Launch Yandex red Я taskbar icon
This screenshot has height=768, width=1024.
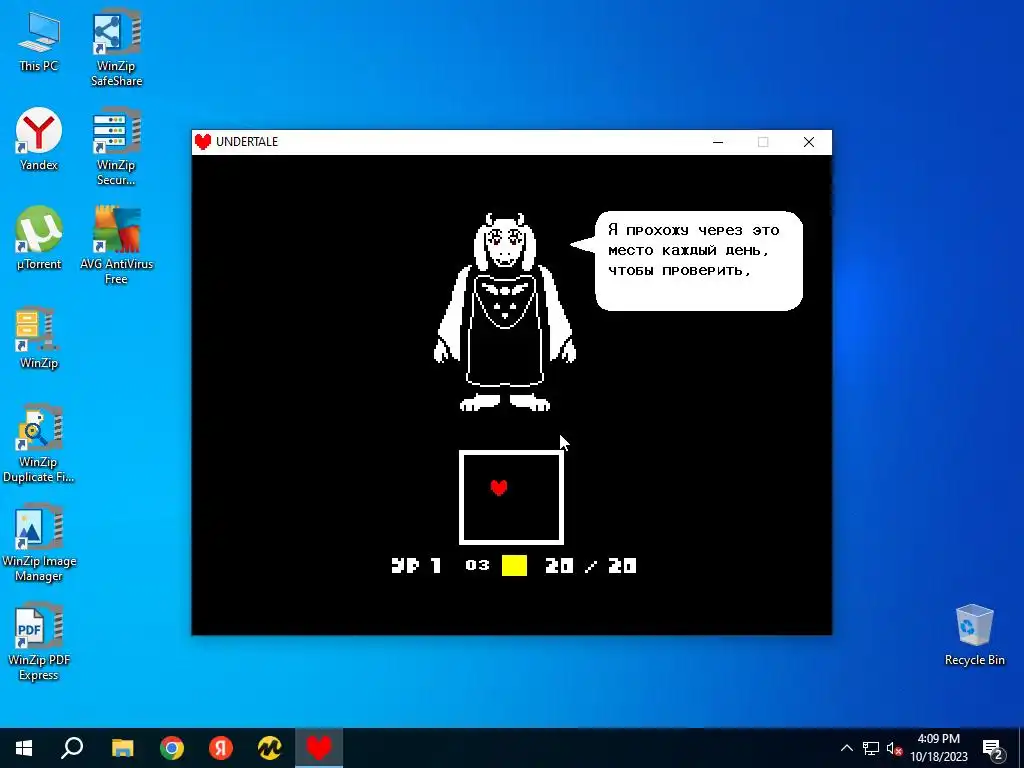pos(221,748)
